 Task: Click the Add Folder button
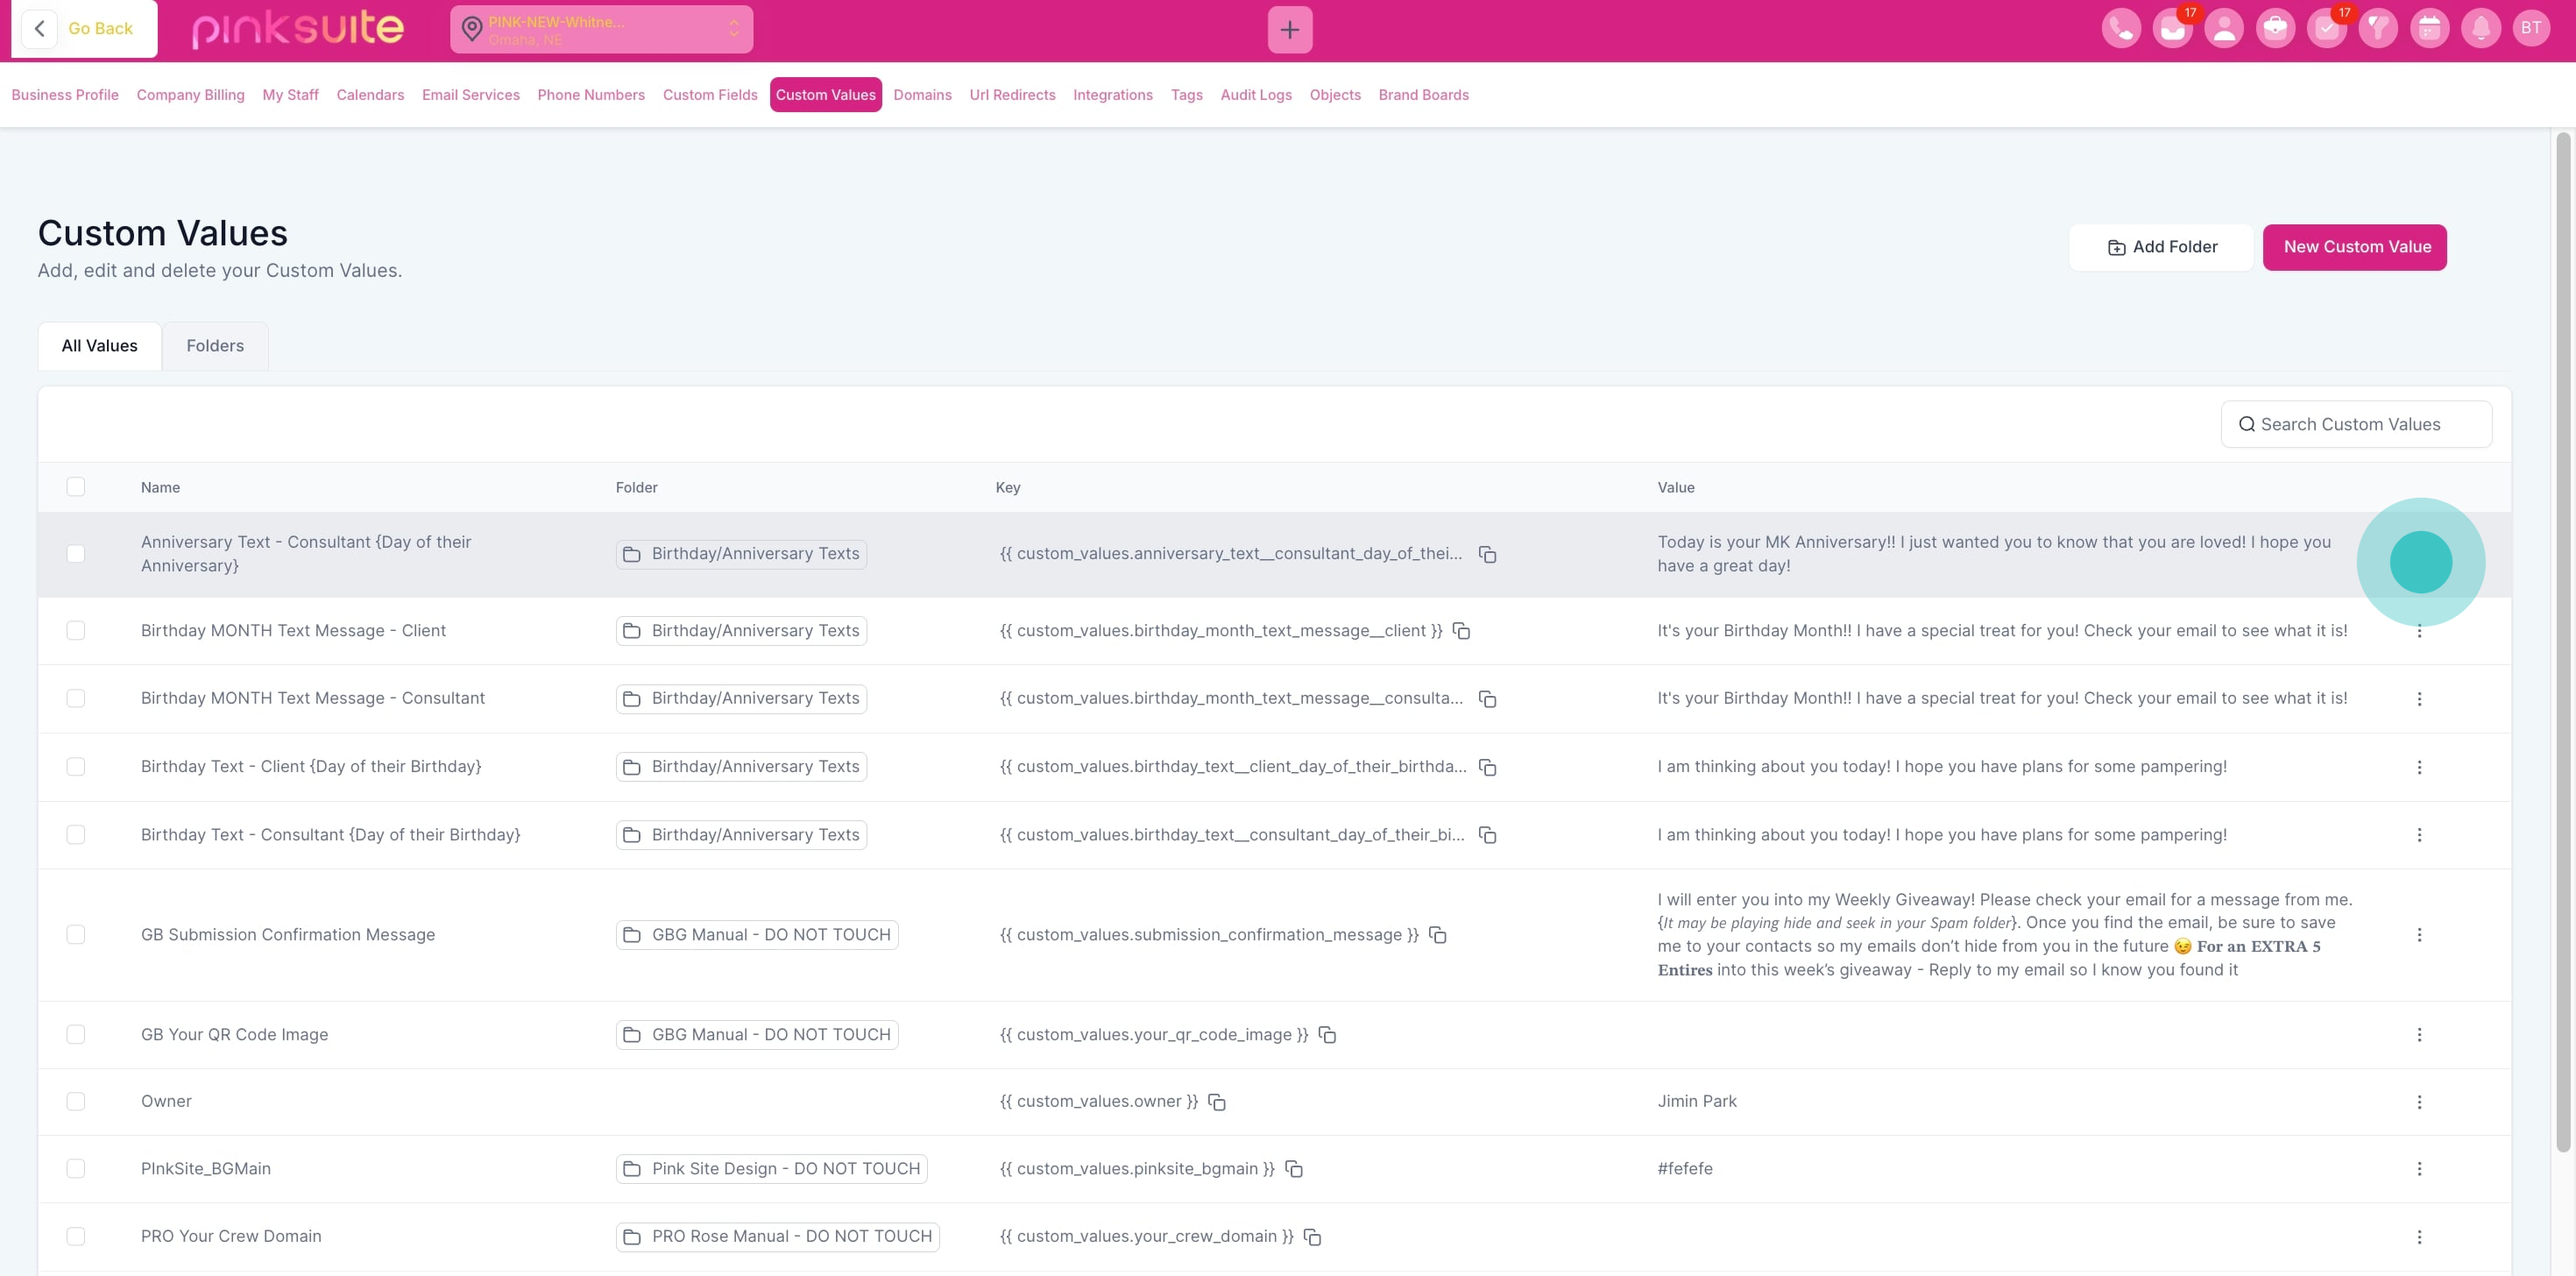[x=2161, y=247]
